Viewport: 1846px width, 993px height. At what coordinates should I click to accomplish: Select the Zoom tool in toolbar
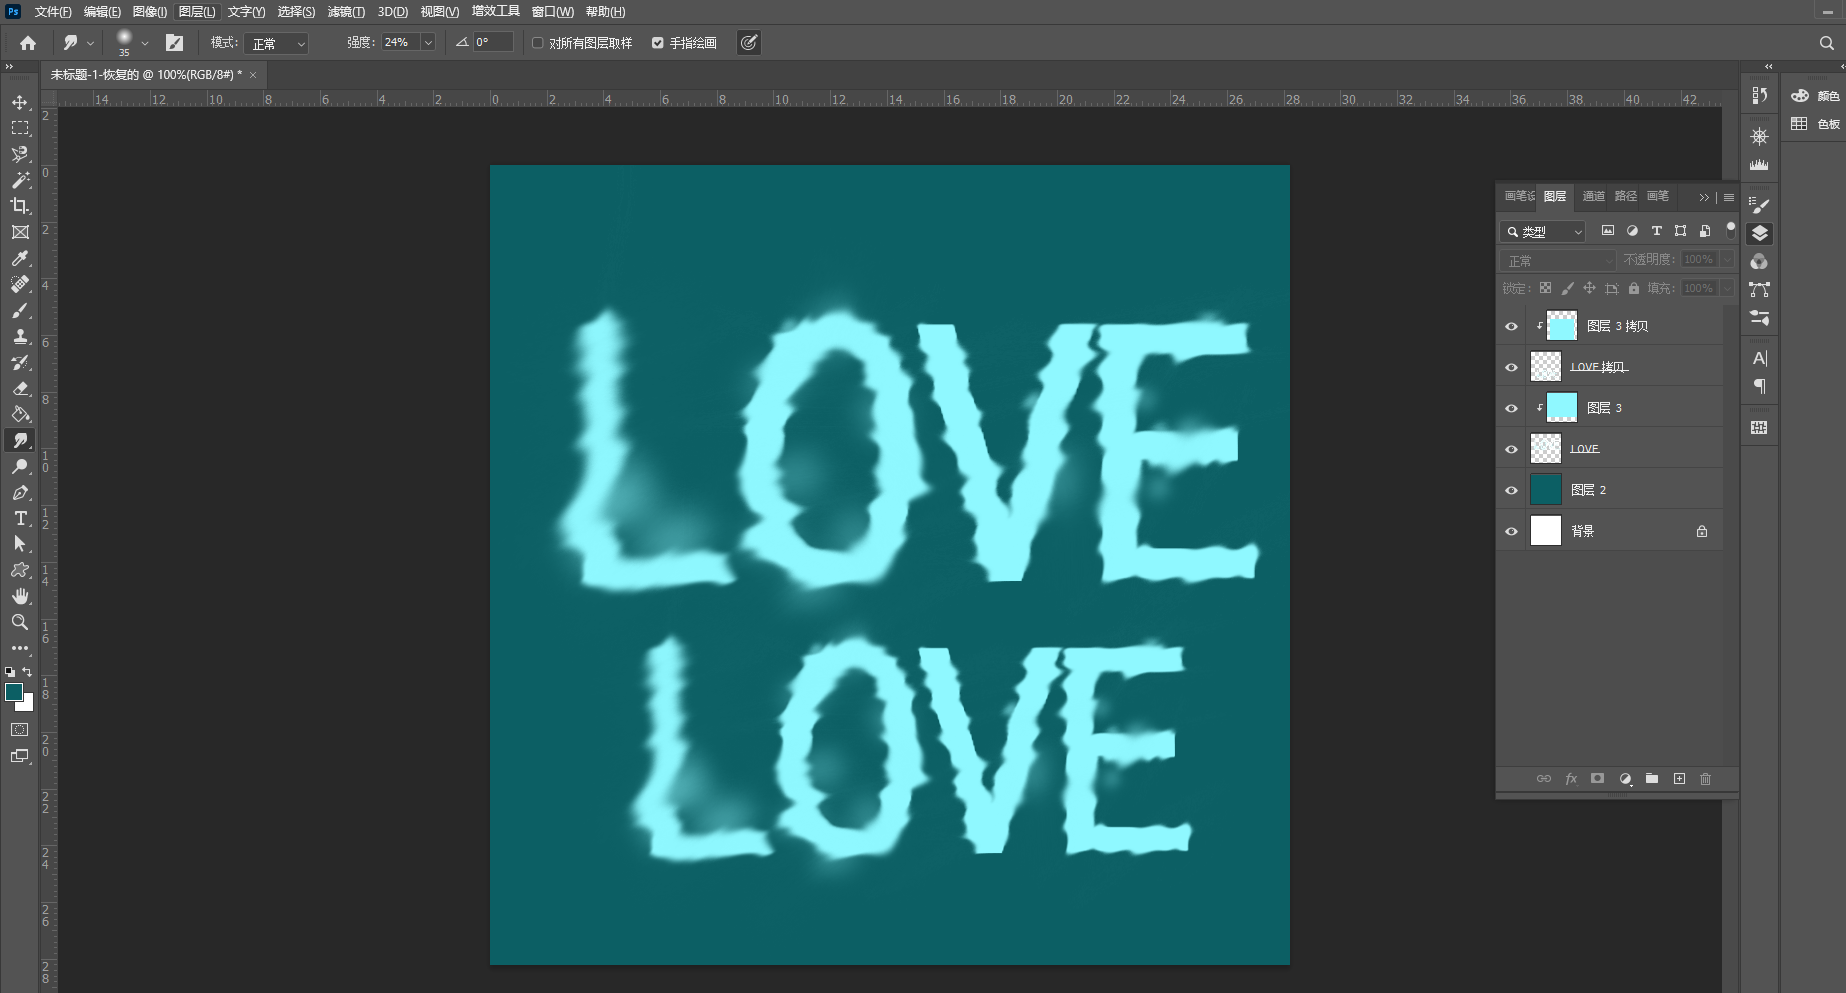point(20,622)
